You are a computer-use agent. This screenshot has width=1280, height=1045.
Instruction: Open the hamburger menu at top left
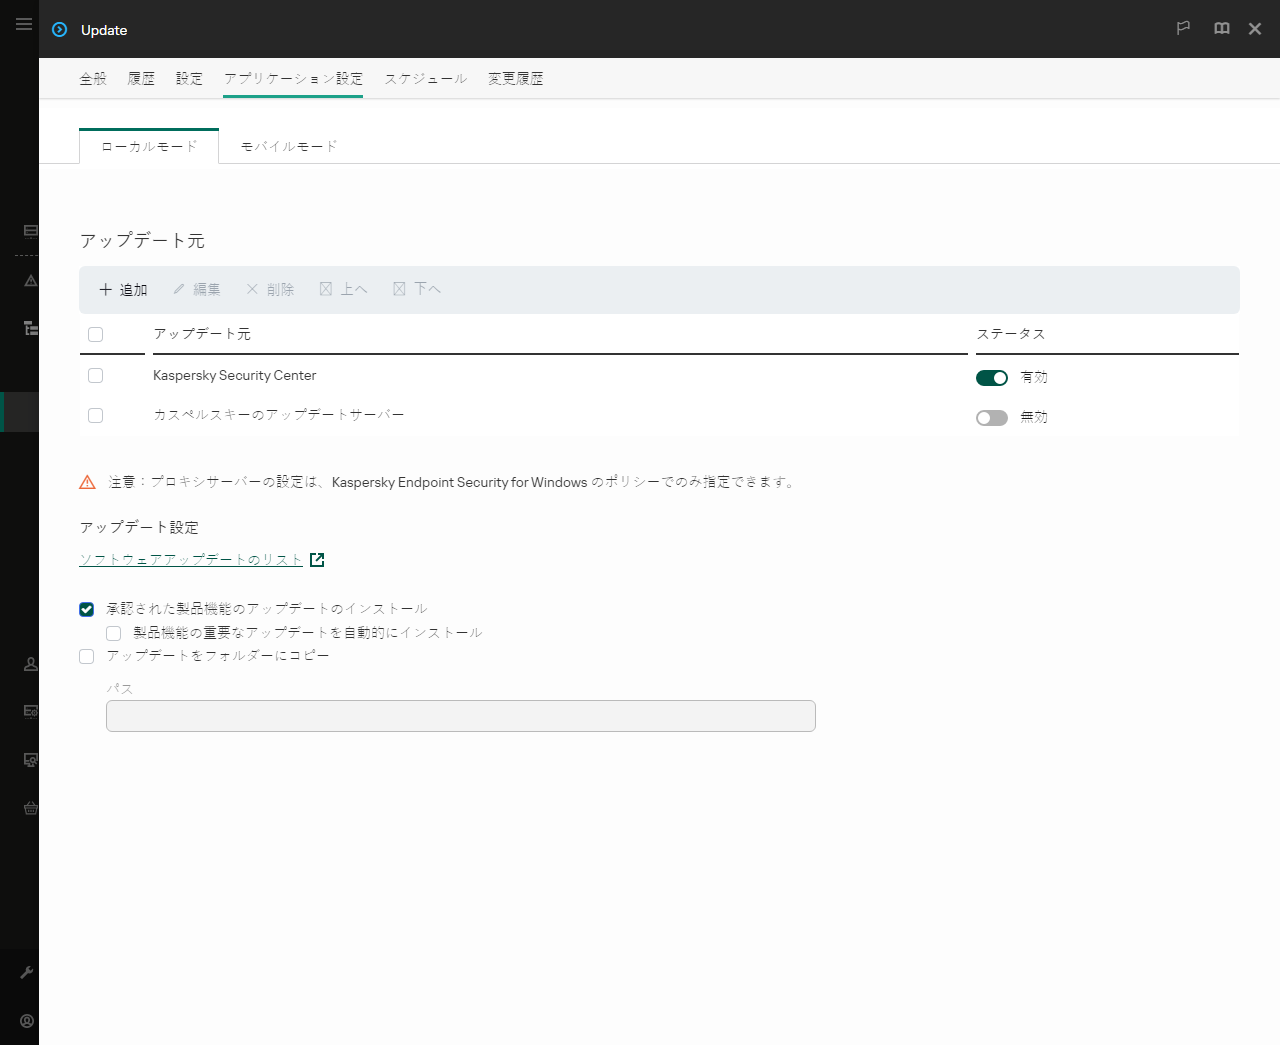click(x=24, y=24)
